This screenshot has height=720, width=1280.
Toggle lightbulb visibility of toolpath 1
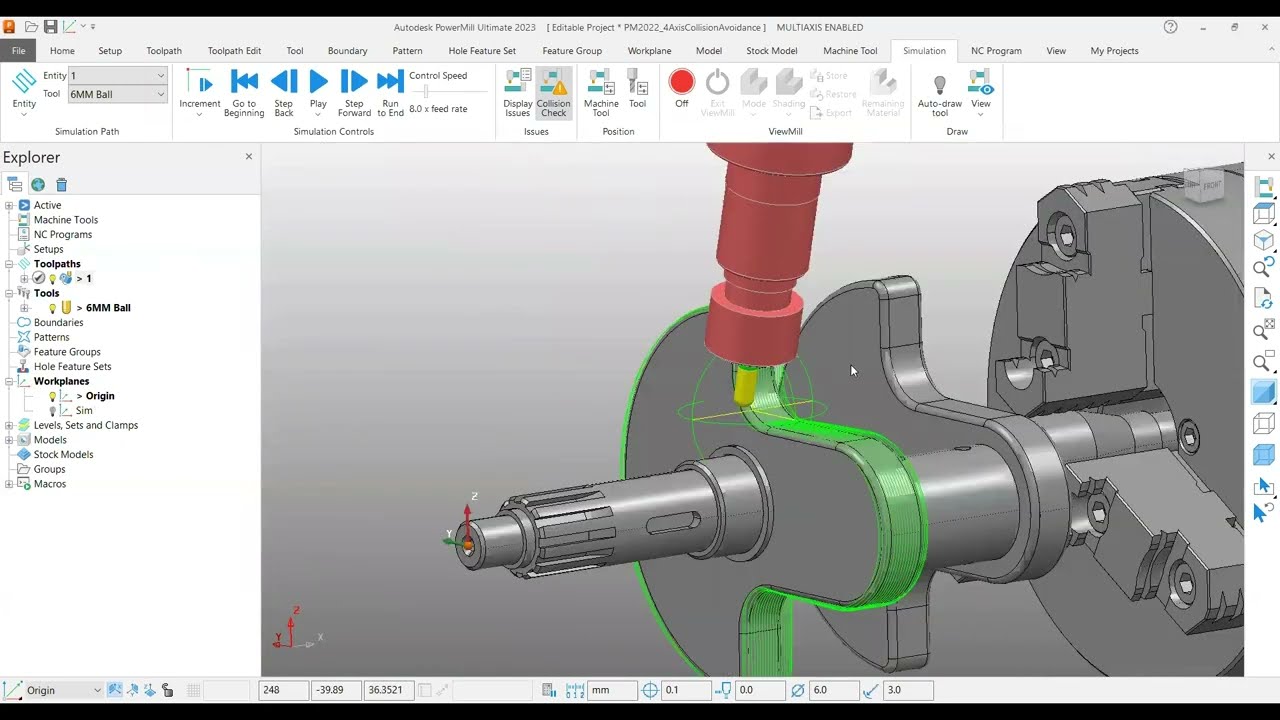tap(52, 279)
